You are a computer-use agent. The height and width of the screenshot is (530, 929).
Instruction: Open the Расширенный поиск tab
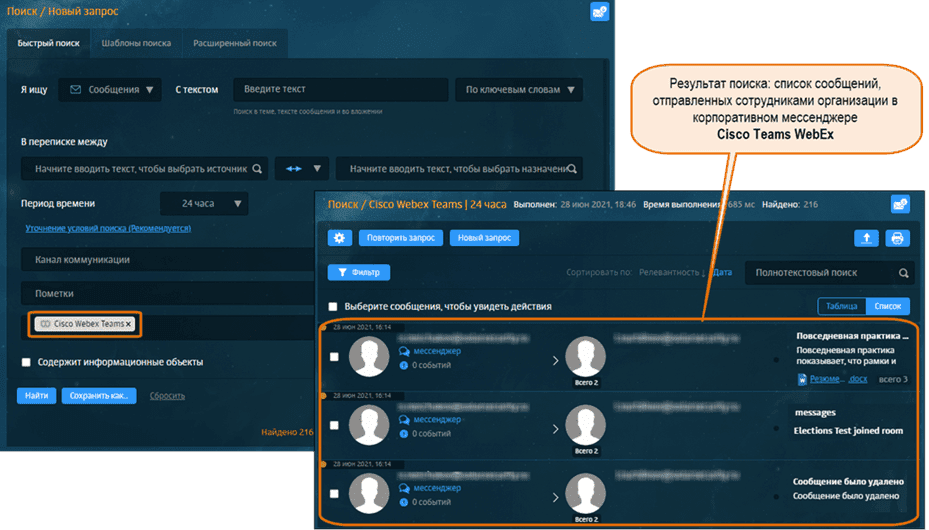click(236, 43)
